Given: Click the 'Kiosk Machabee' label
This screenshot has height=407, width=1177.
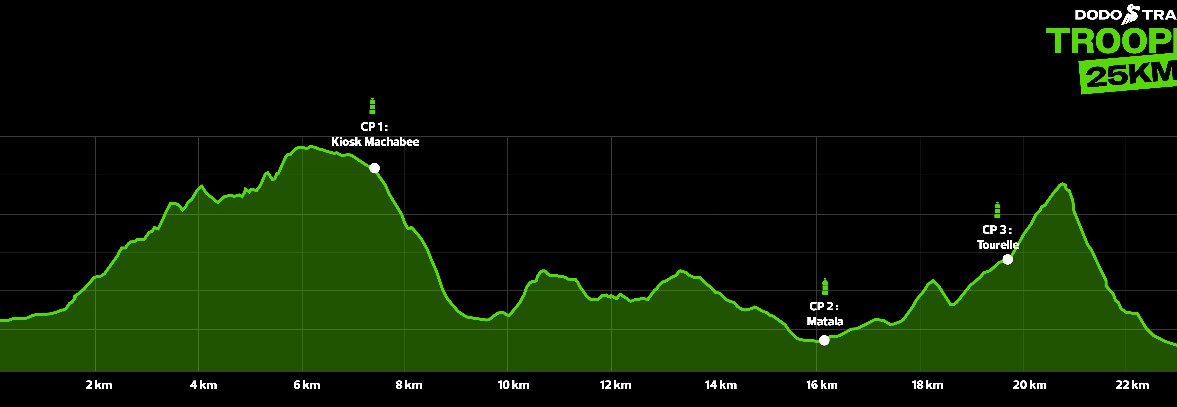Looking at the screenshot, I should (375, 142).
